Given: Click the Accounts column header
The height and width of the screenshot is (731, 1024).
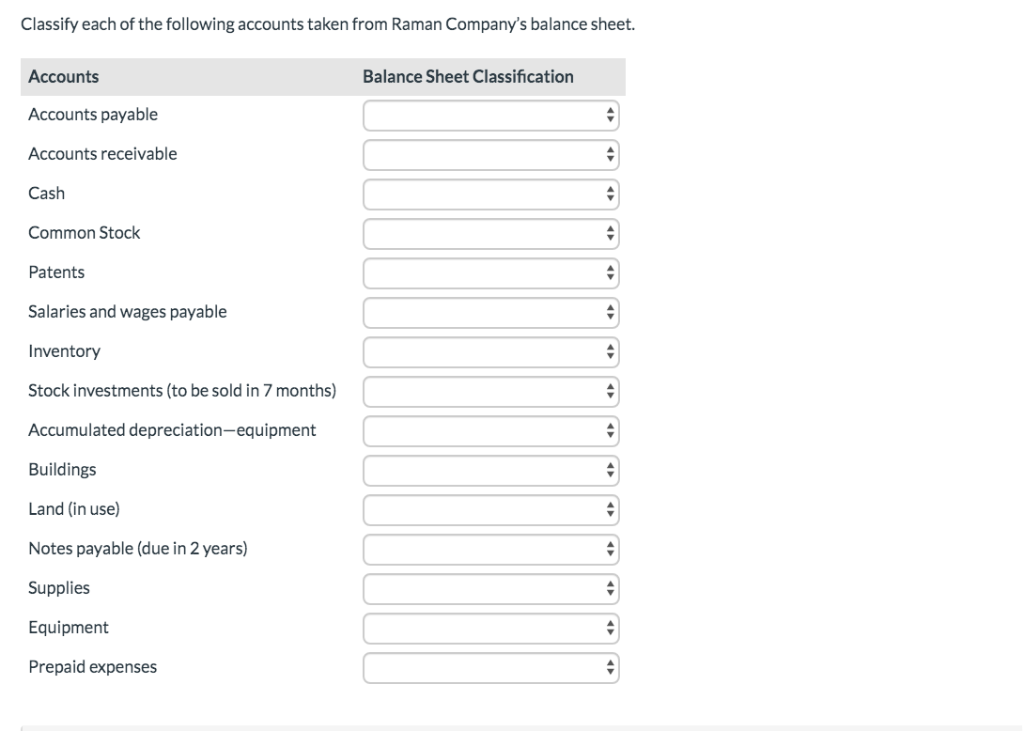Looking at the screenshot, I should pyautogui.click(x=64, y=75).
